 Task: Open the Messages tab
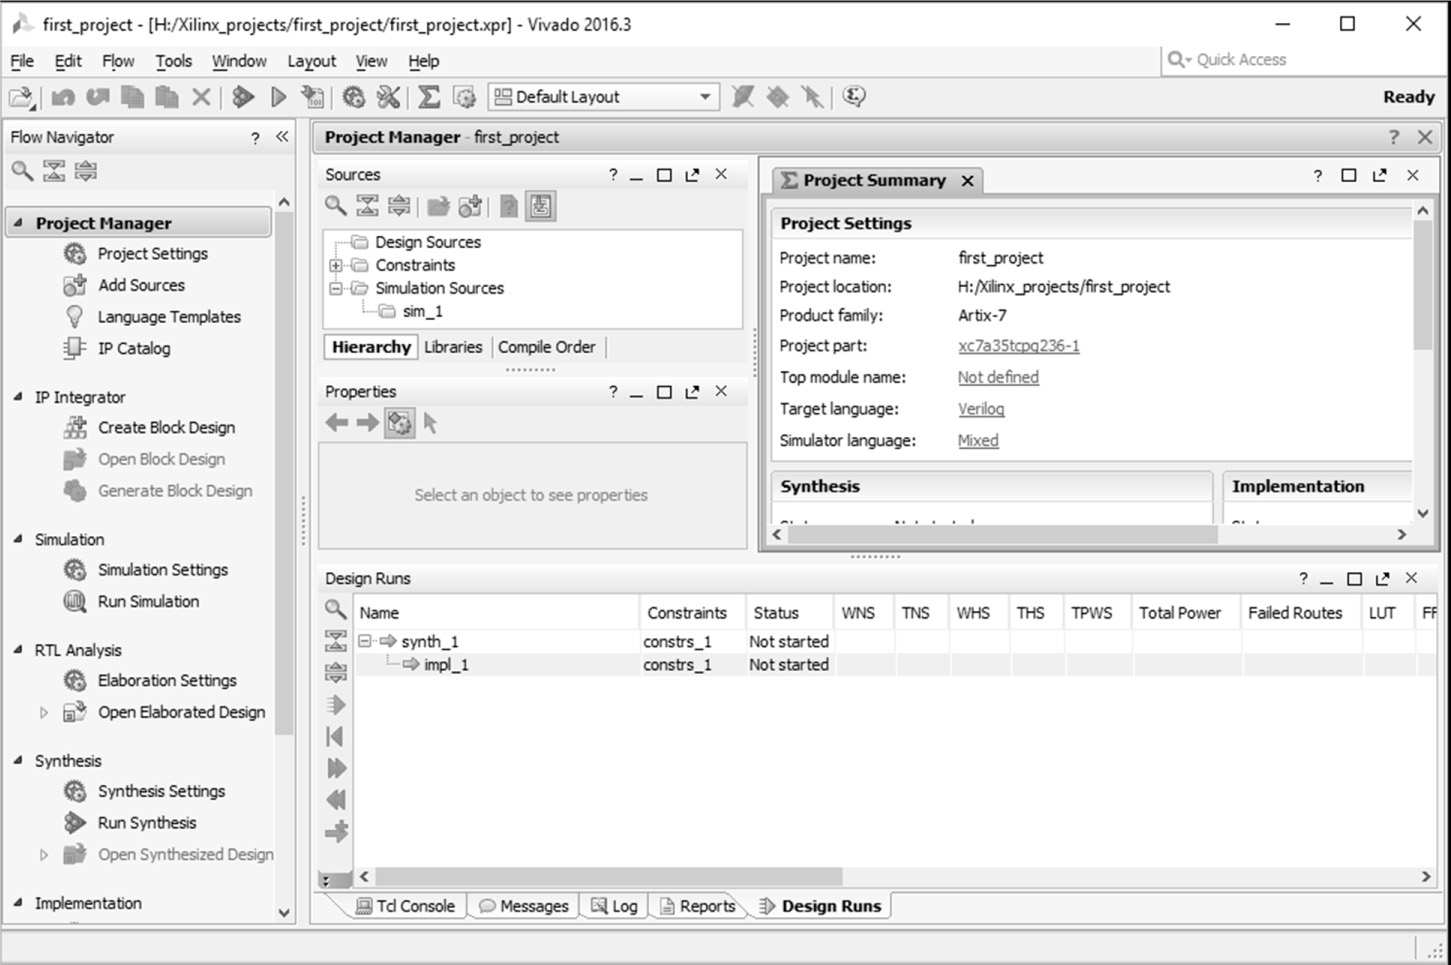(x=523, y=906)
